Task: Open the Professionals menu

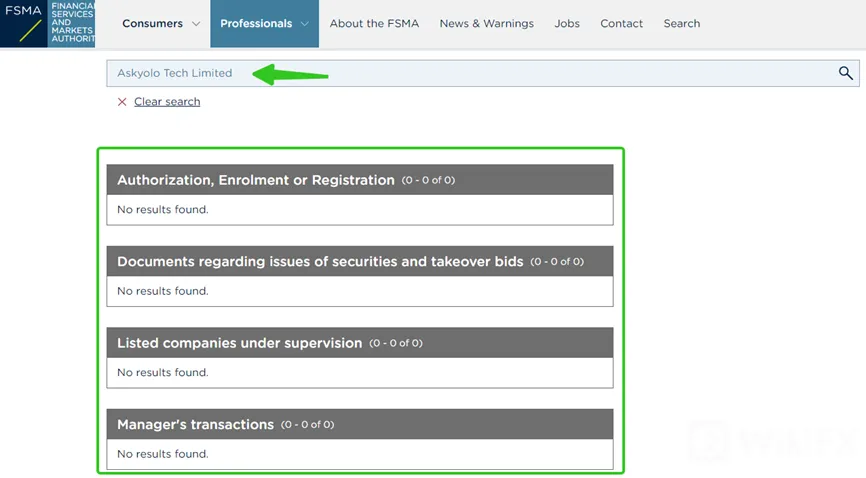Action: pyautogui.click(x=256, y=23)
